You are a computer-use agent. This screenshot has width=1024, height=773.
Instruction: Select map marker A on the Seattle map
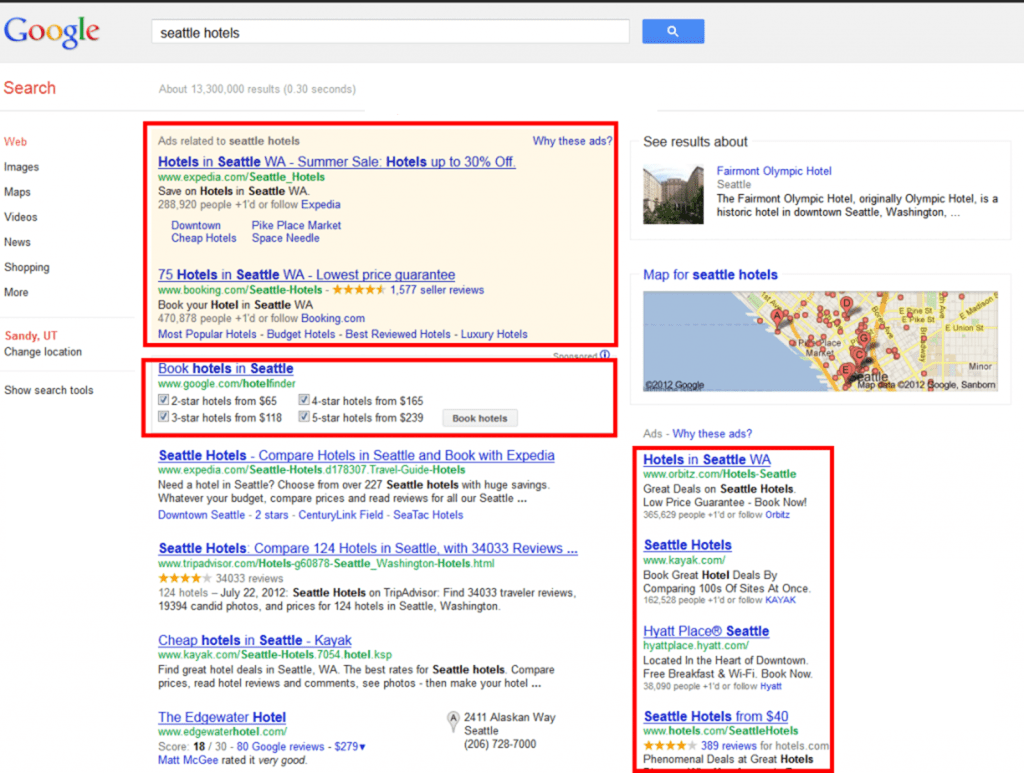pos(777,316)
